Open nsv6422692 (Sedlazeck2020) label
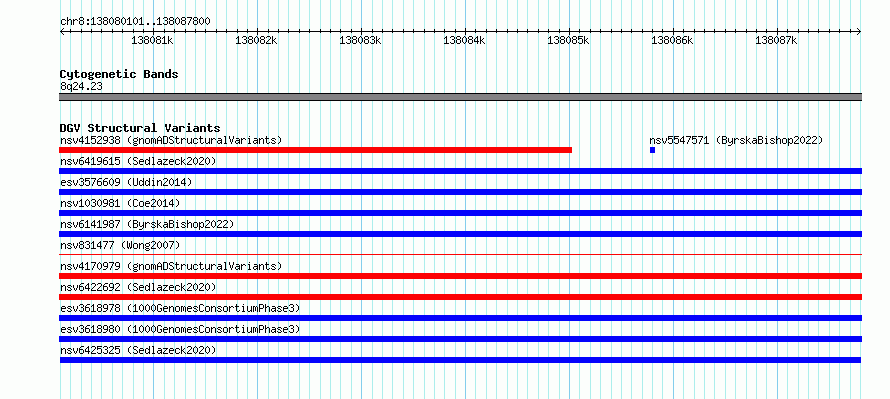 click(138, 287)
